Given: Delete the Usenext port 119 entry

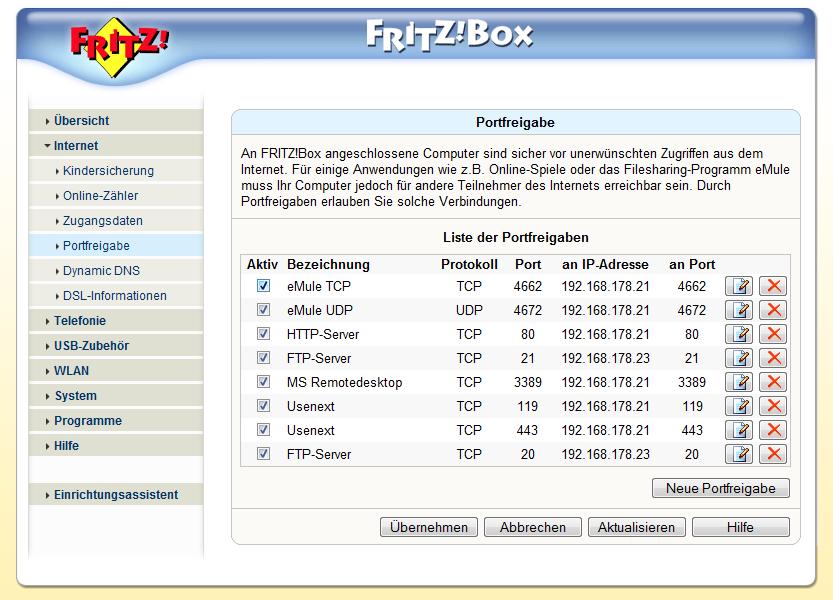Looking at the screenshot, I should click(x=773, y=406).
